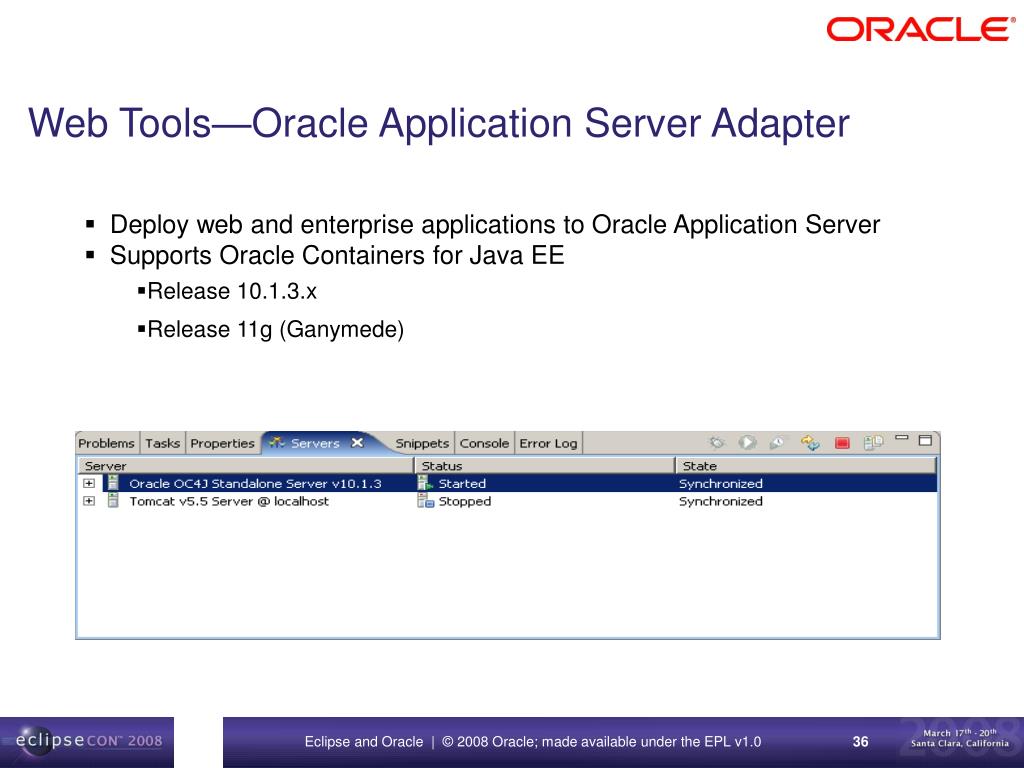This screenshot has width=1024, height=768.
Task: Switch to the Problems tab
Action: pos(106,443)
